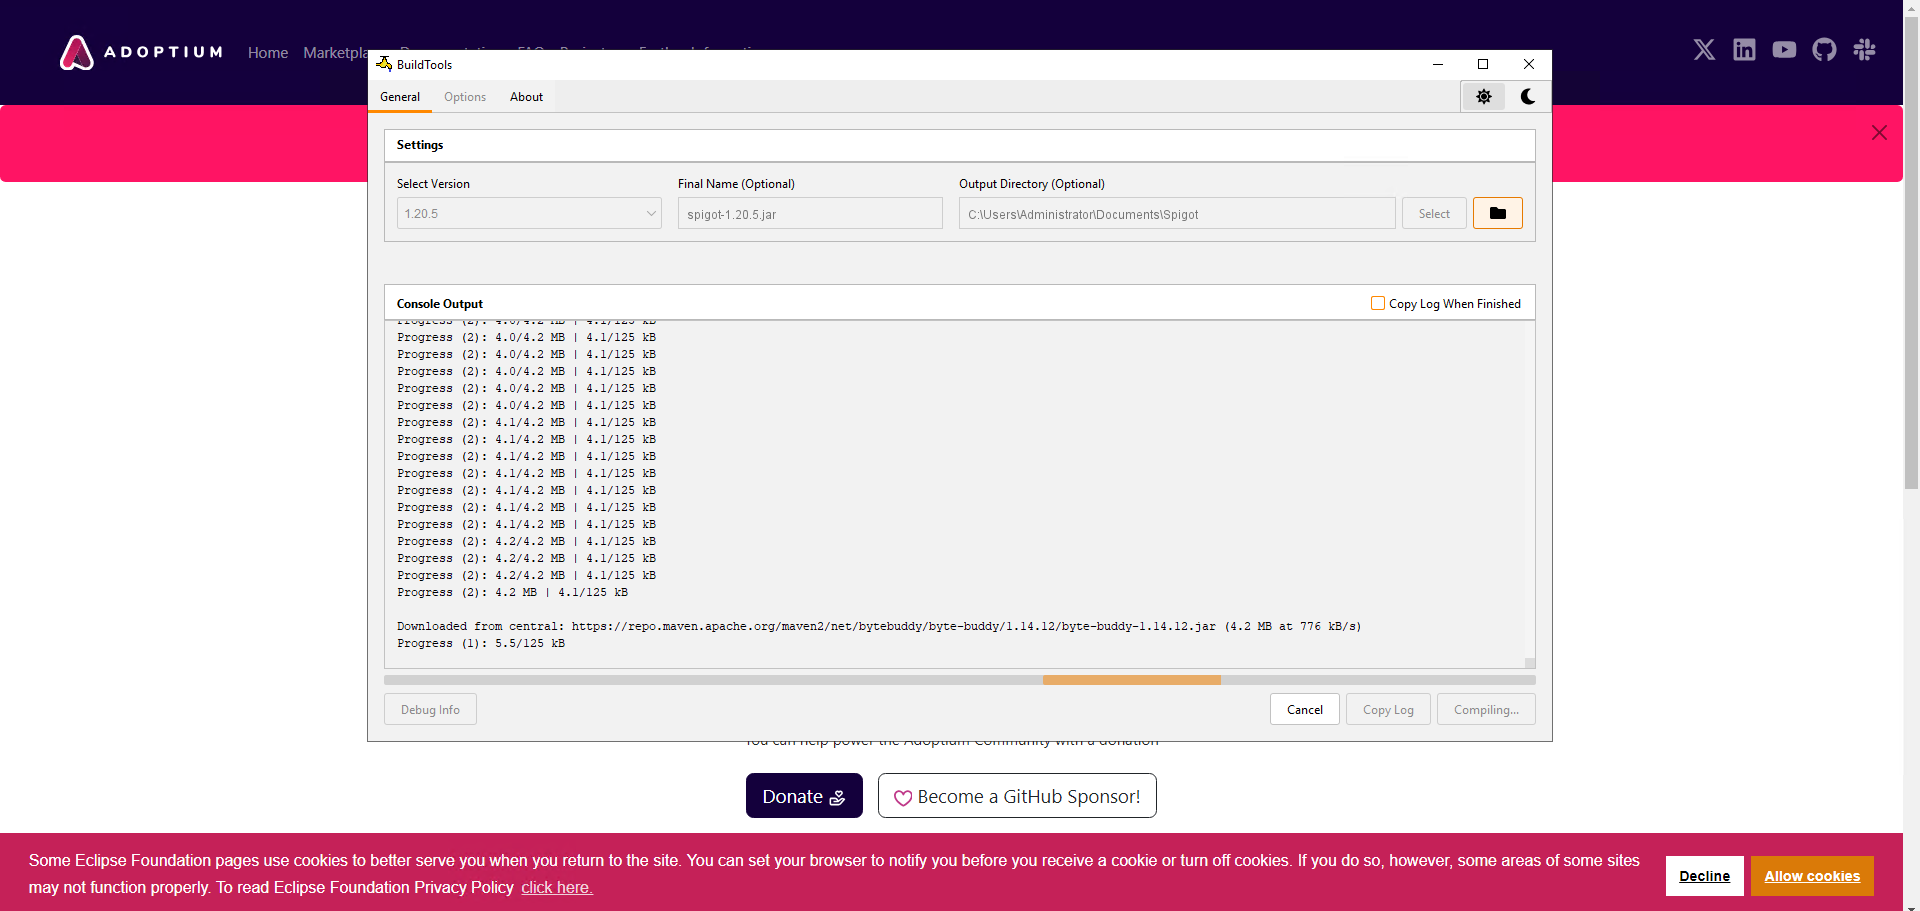Screen dimensions: 1920x911
Task: Click the Donate button
Action: (x=804, y=796)
